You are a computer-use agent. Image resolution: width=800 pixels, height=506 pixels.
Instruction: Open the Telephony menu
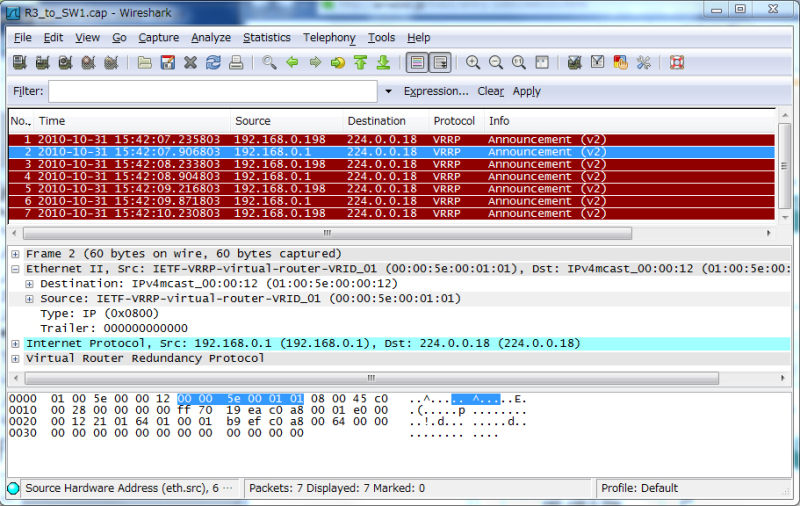[329, 38]
